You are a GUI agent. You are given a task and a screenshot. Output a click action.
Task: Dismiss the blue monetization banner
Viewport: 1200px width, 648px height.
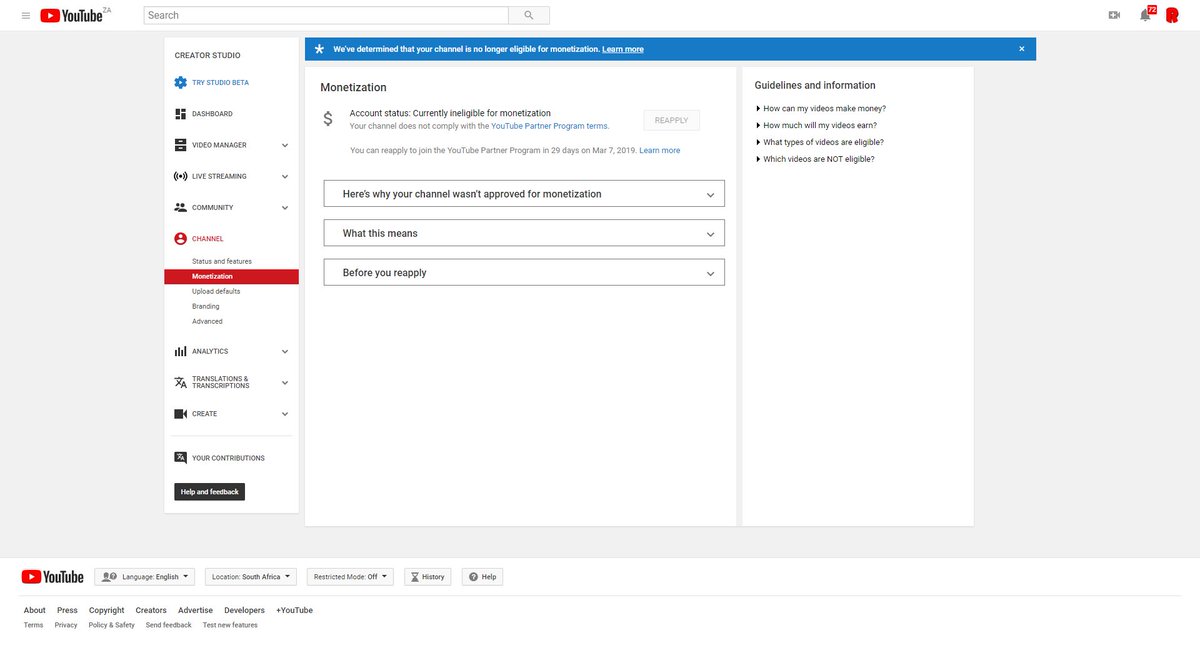tap(1021, 49)
